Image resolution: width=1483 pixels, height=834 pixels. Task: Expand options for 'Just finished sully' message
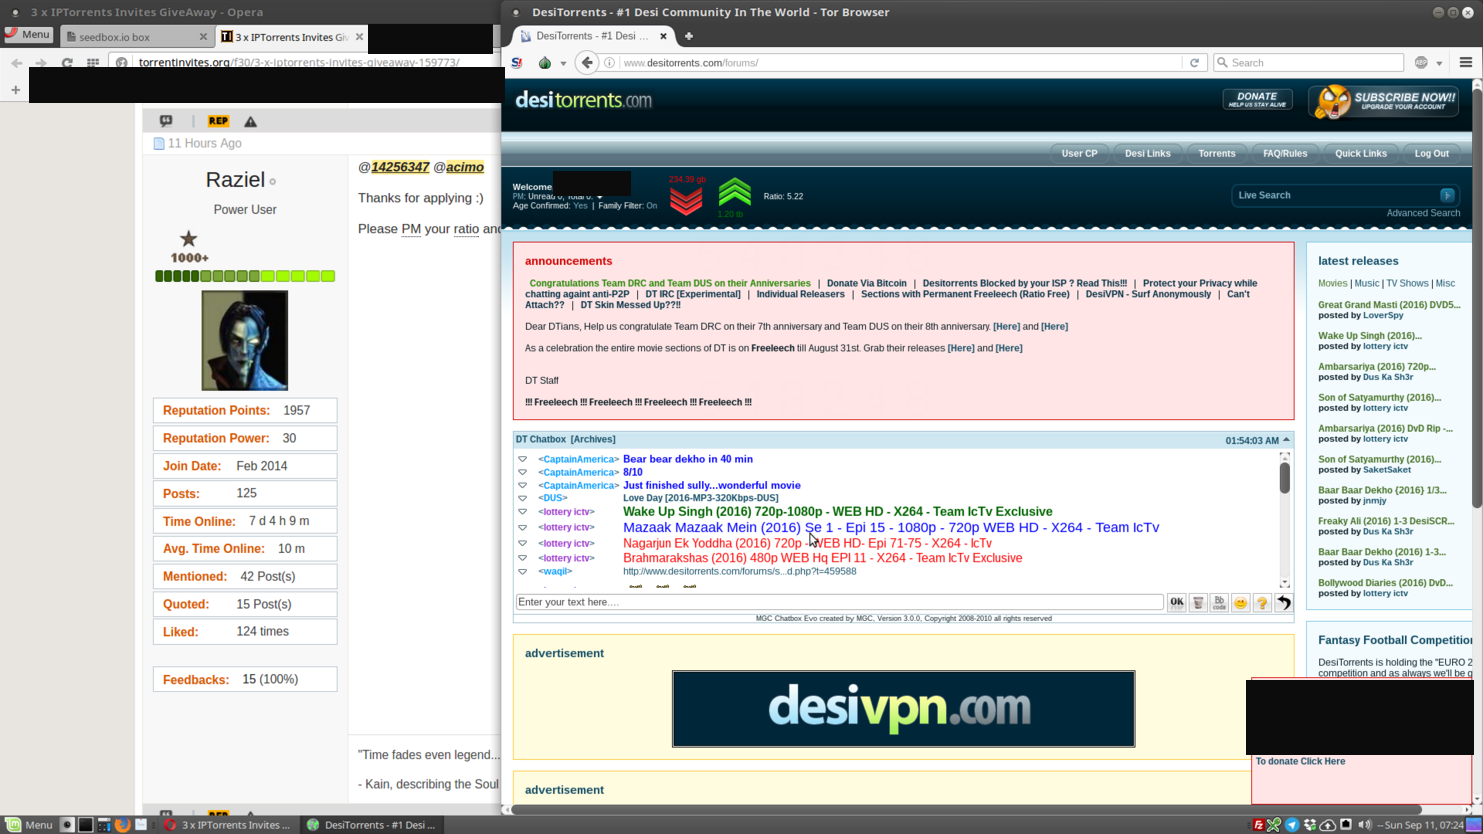(522, 485)
